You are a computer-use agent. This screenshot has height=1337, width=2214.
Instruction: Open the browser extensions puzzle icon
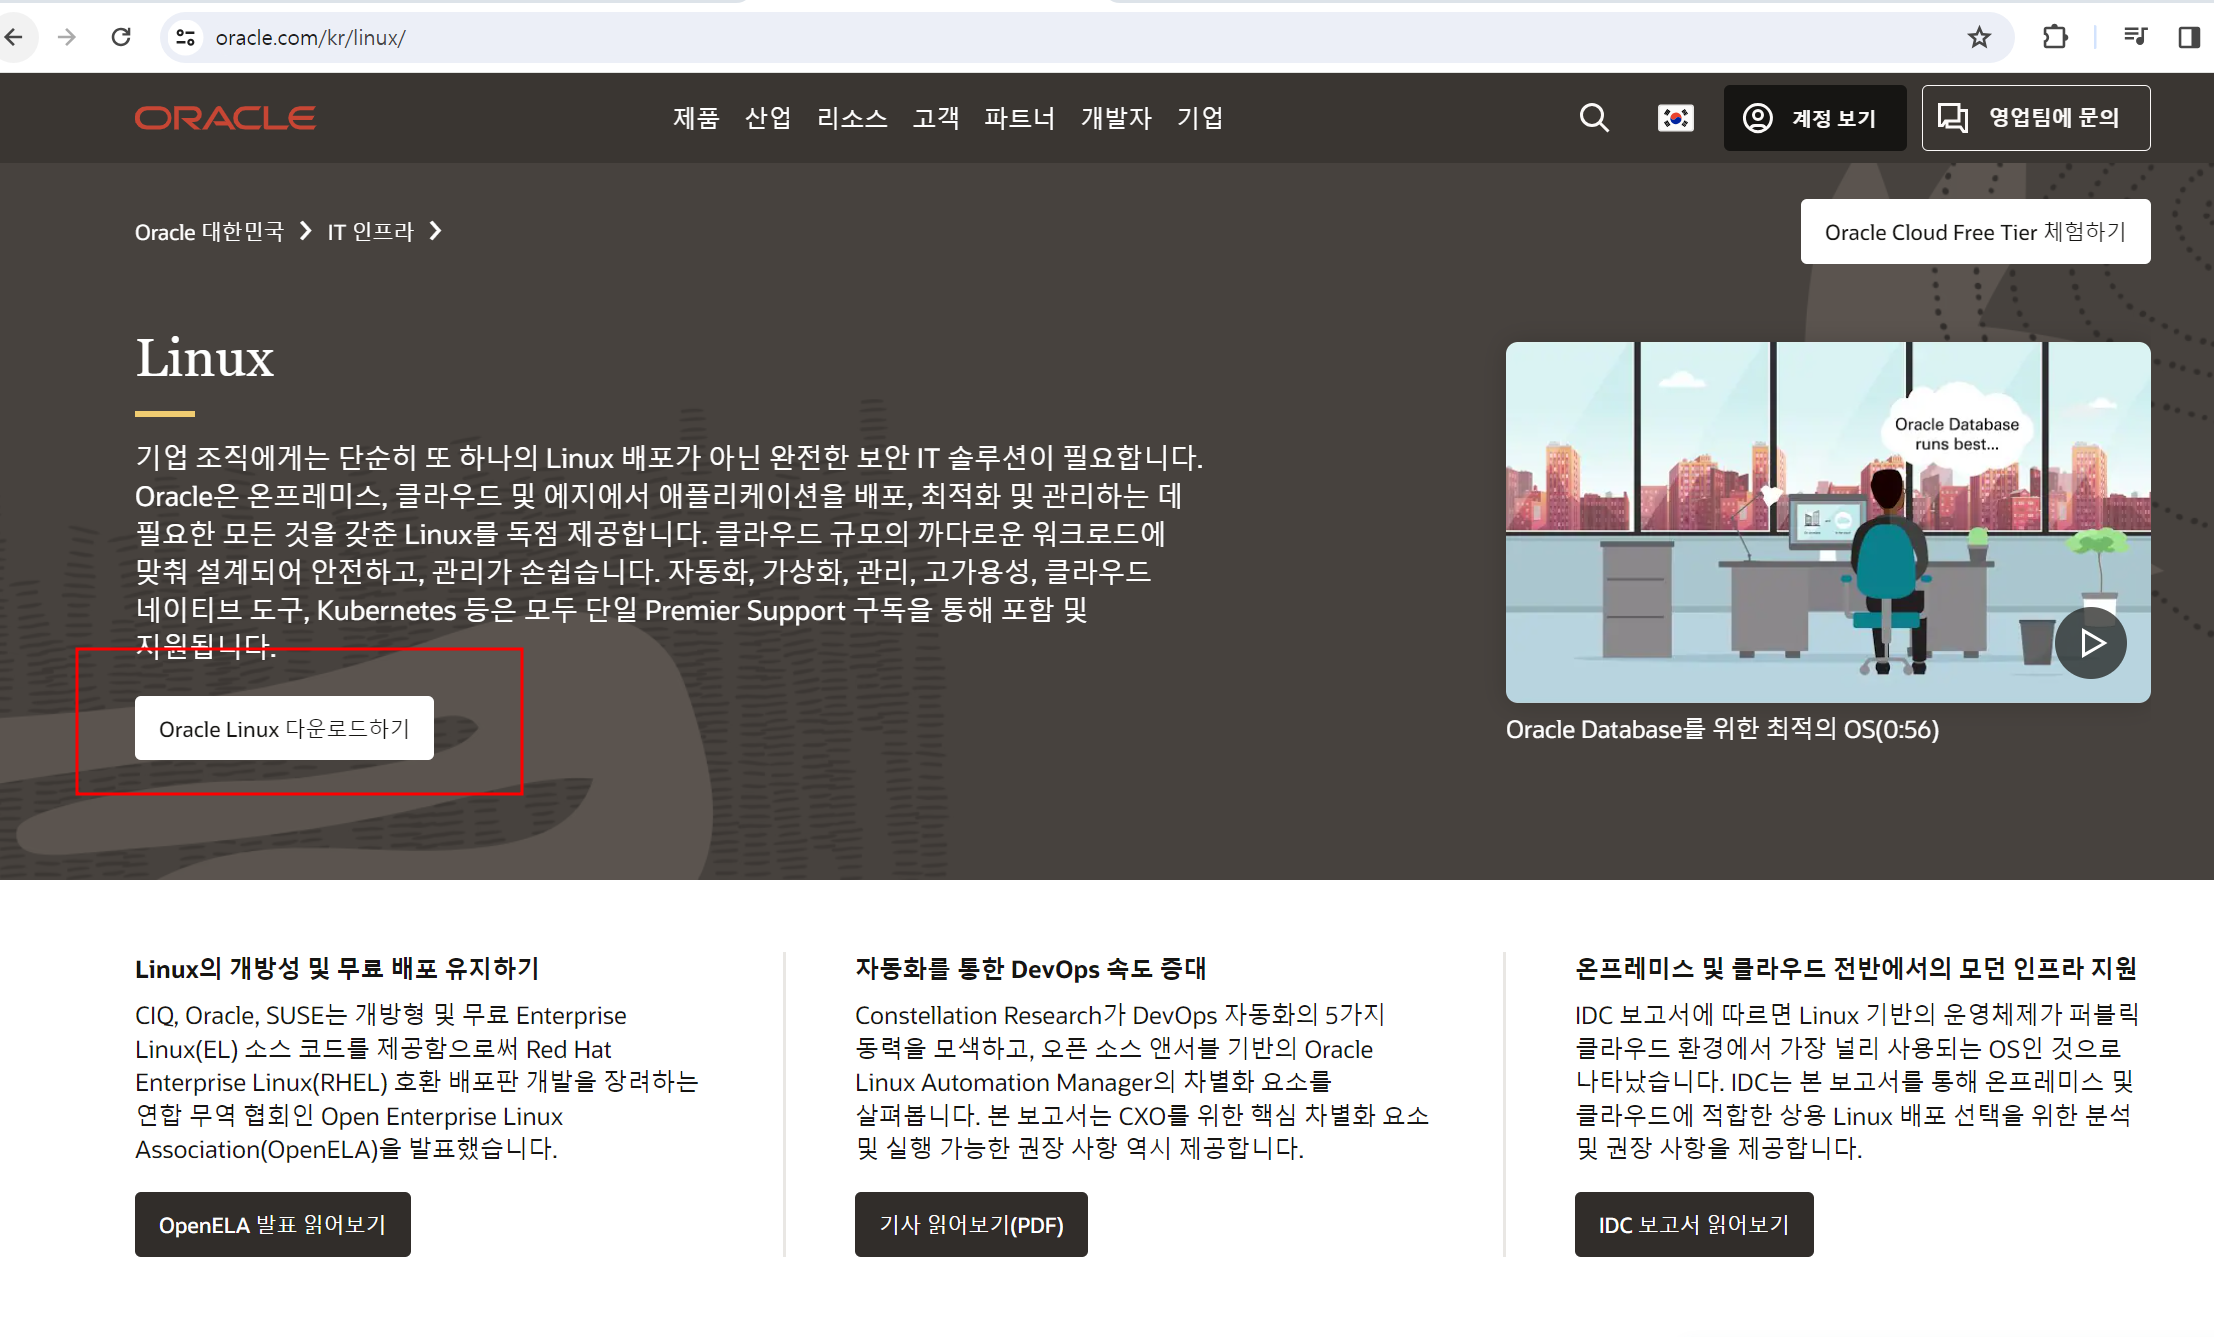coord(2055,38)
